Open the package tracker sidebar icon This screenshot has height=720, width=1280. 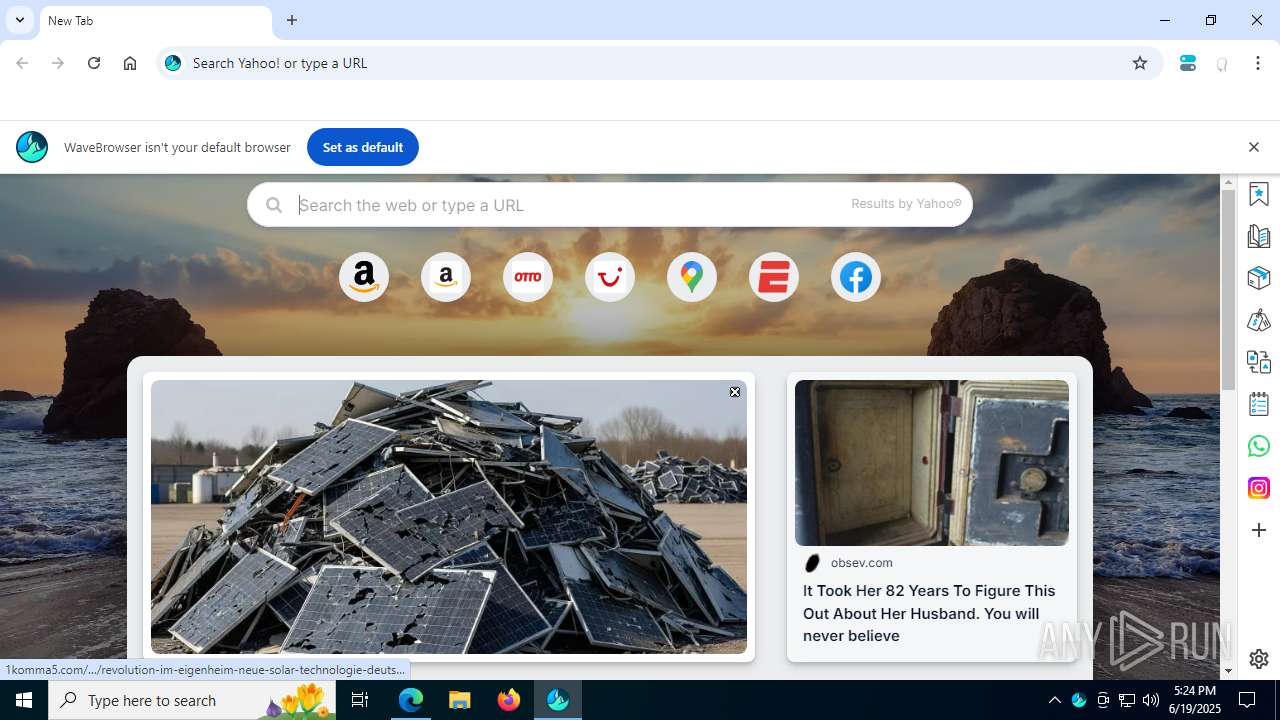click(x=1259, y=278)
